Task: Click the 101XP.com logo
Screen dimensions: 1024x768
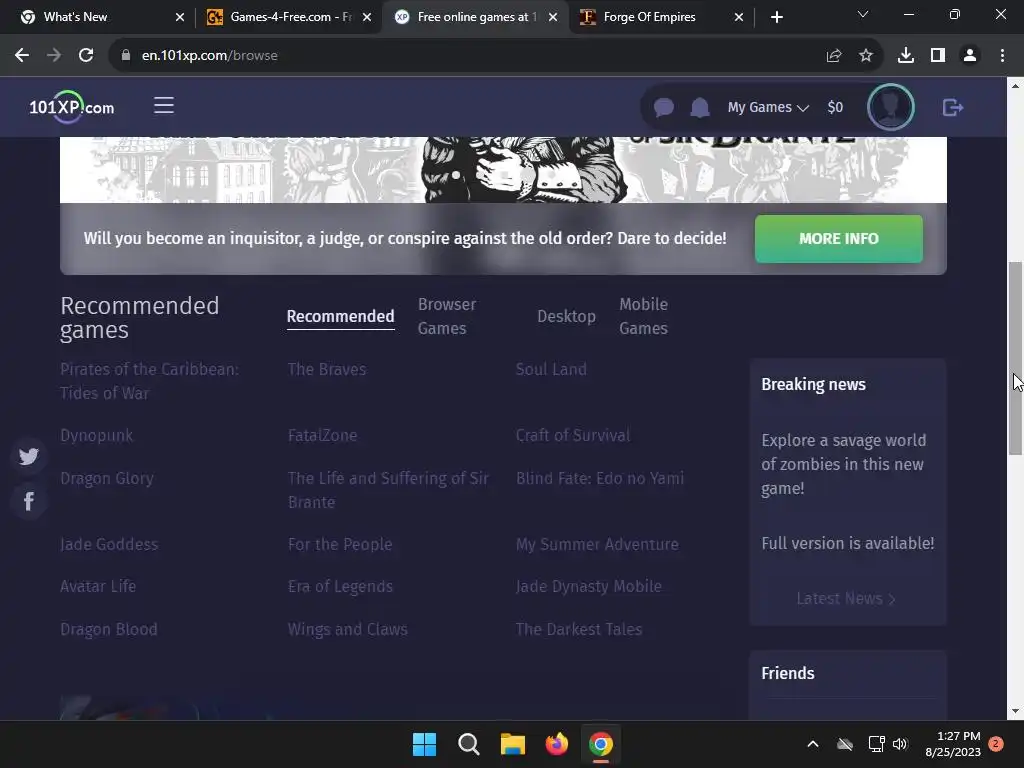Action: pos(72,106)
